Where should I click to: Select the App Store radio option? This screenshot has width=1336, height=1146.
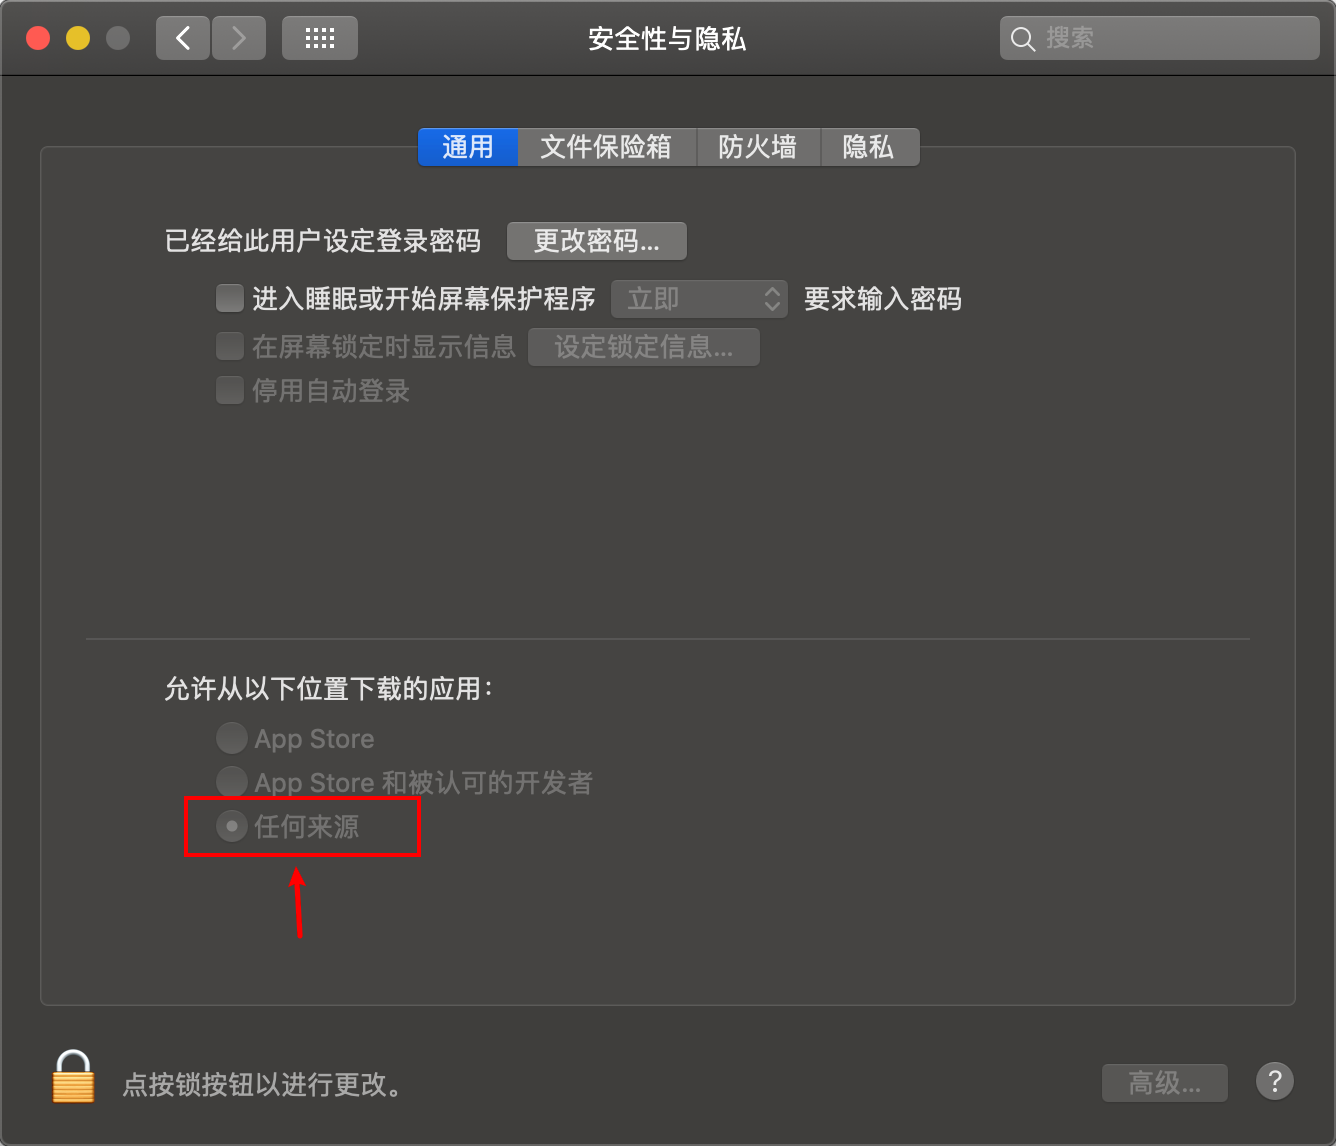coord(231,738)
